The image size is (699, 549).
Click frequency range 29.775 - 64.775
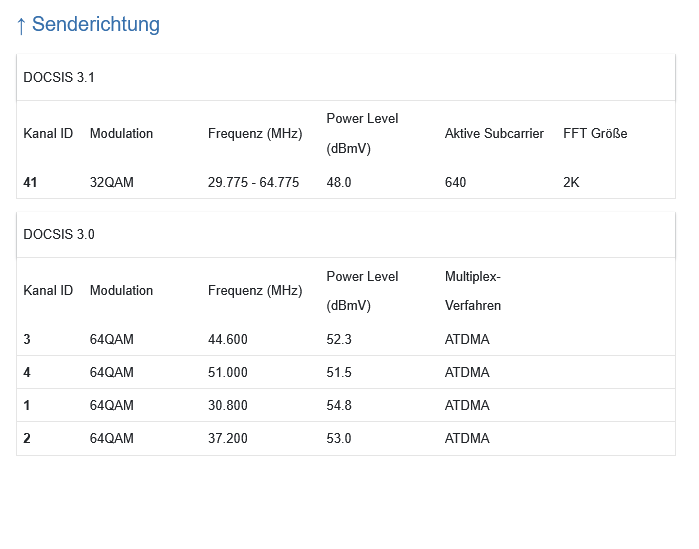253,183
